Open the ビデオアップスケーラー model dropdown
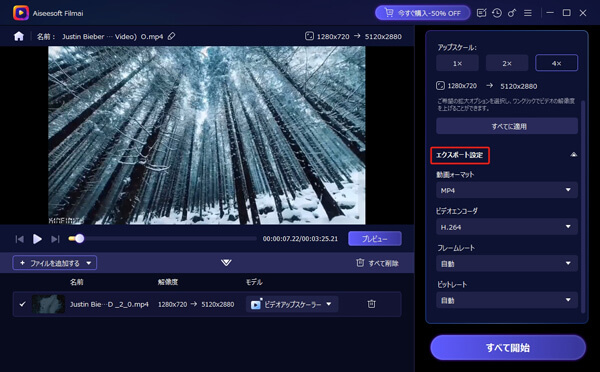Viewport: 600px width, 372px height. coord(292,304)
